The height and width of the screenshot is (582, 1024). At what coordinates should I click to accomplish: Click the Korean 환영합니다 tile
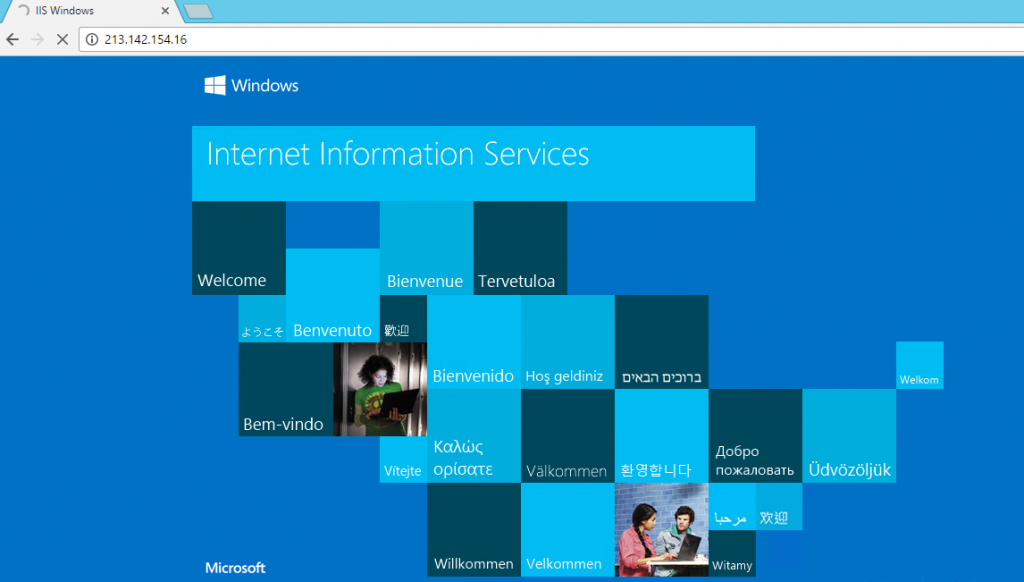[x=662, y=436]
